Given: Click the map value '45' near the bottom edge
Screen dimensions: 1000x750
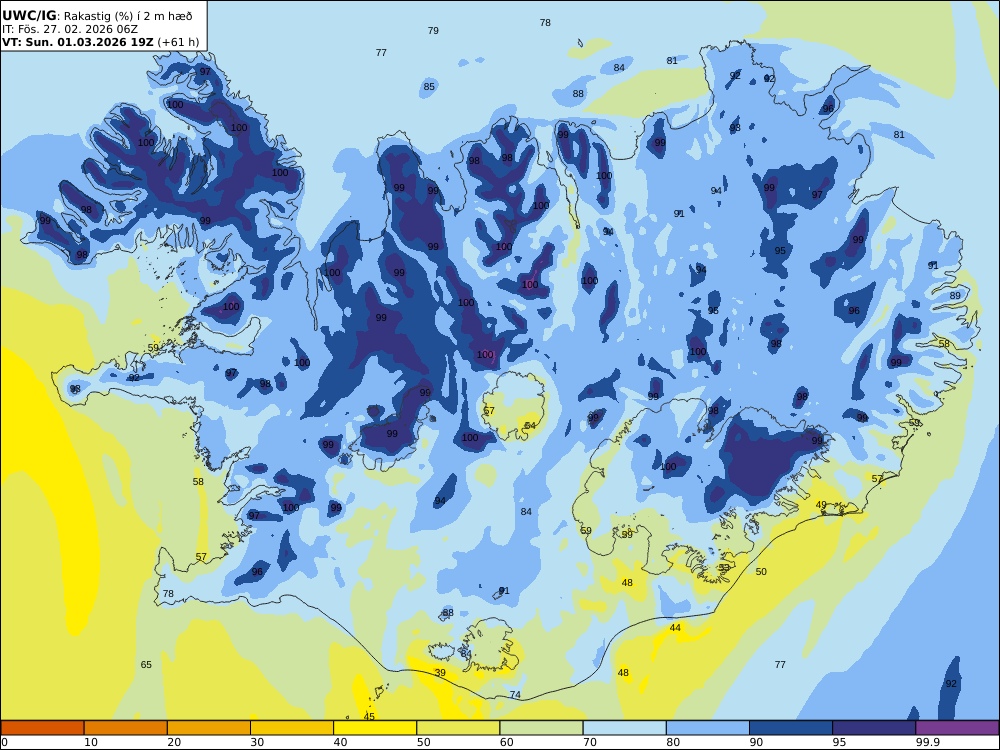Looking at the screenshot, I should 369,717.
